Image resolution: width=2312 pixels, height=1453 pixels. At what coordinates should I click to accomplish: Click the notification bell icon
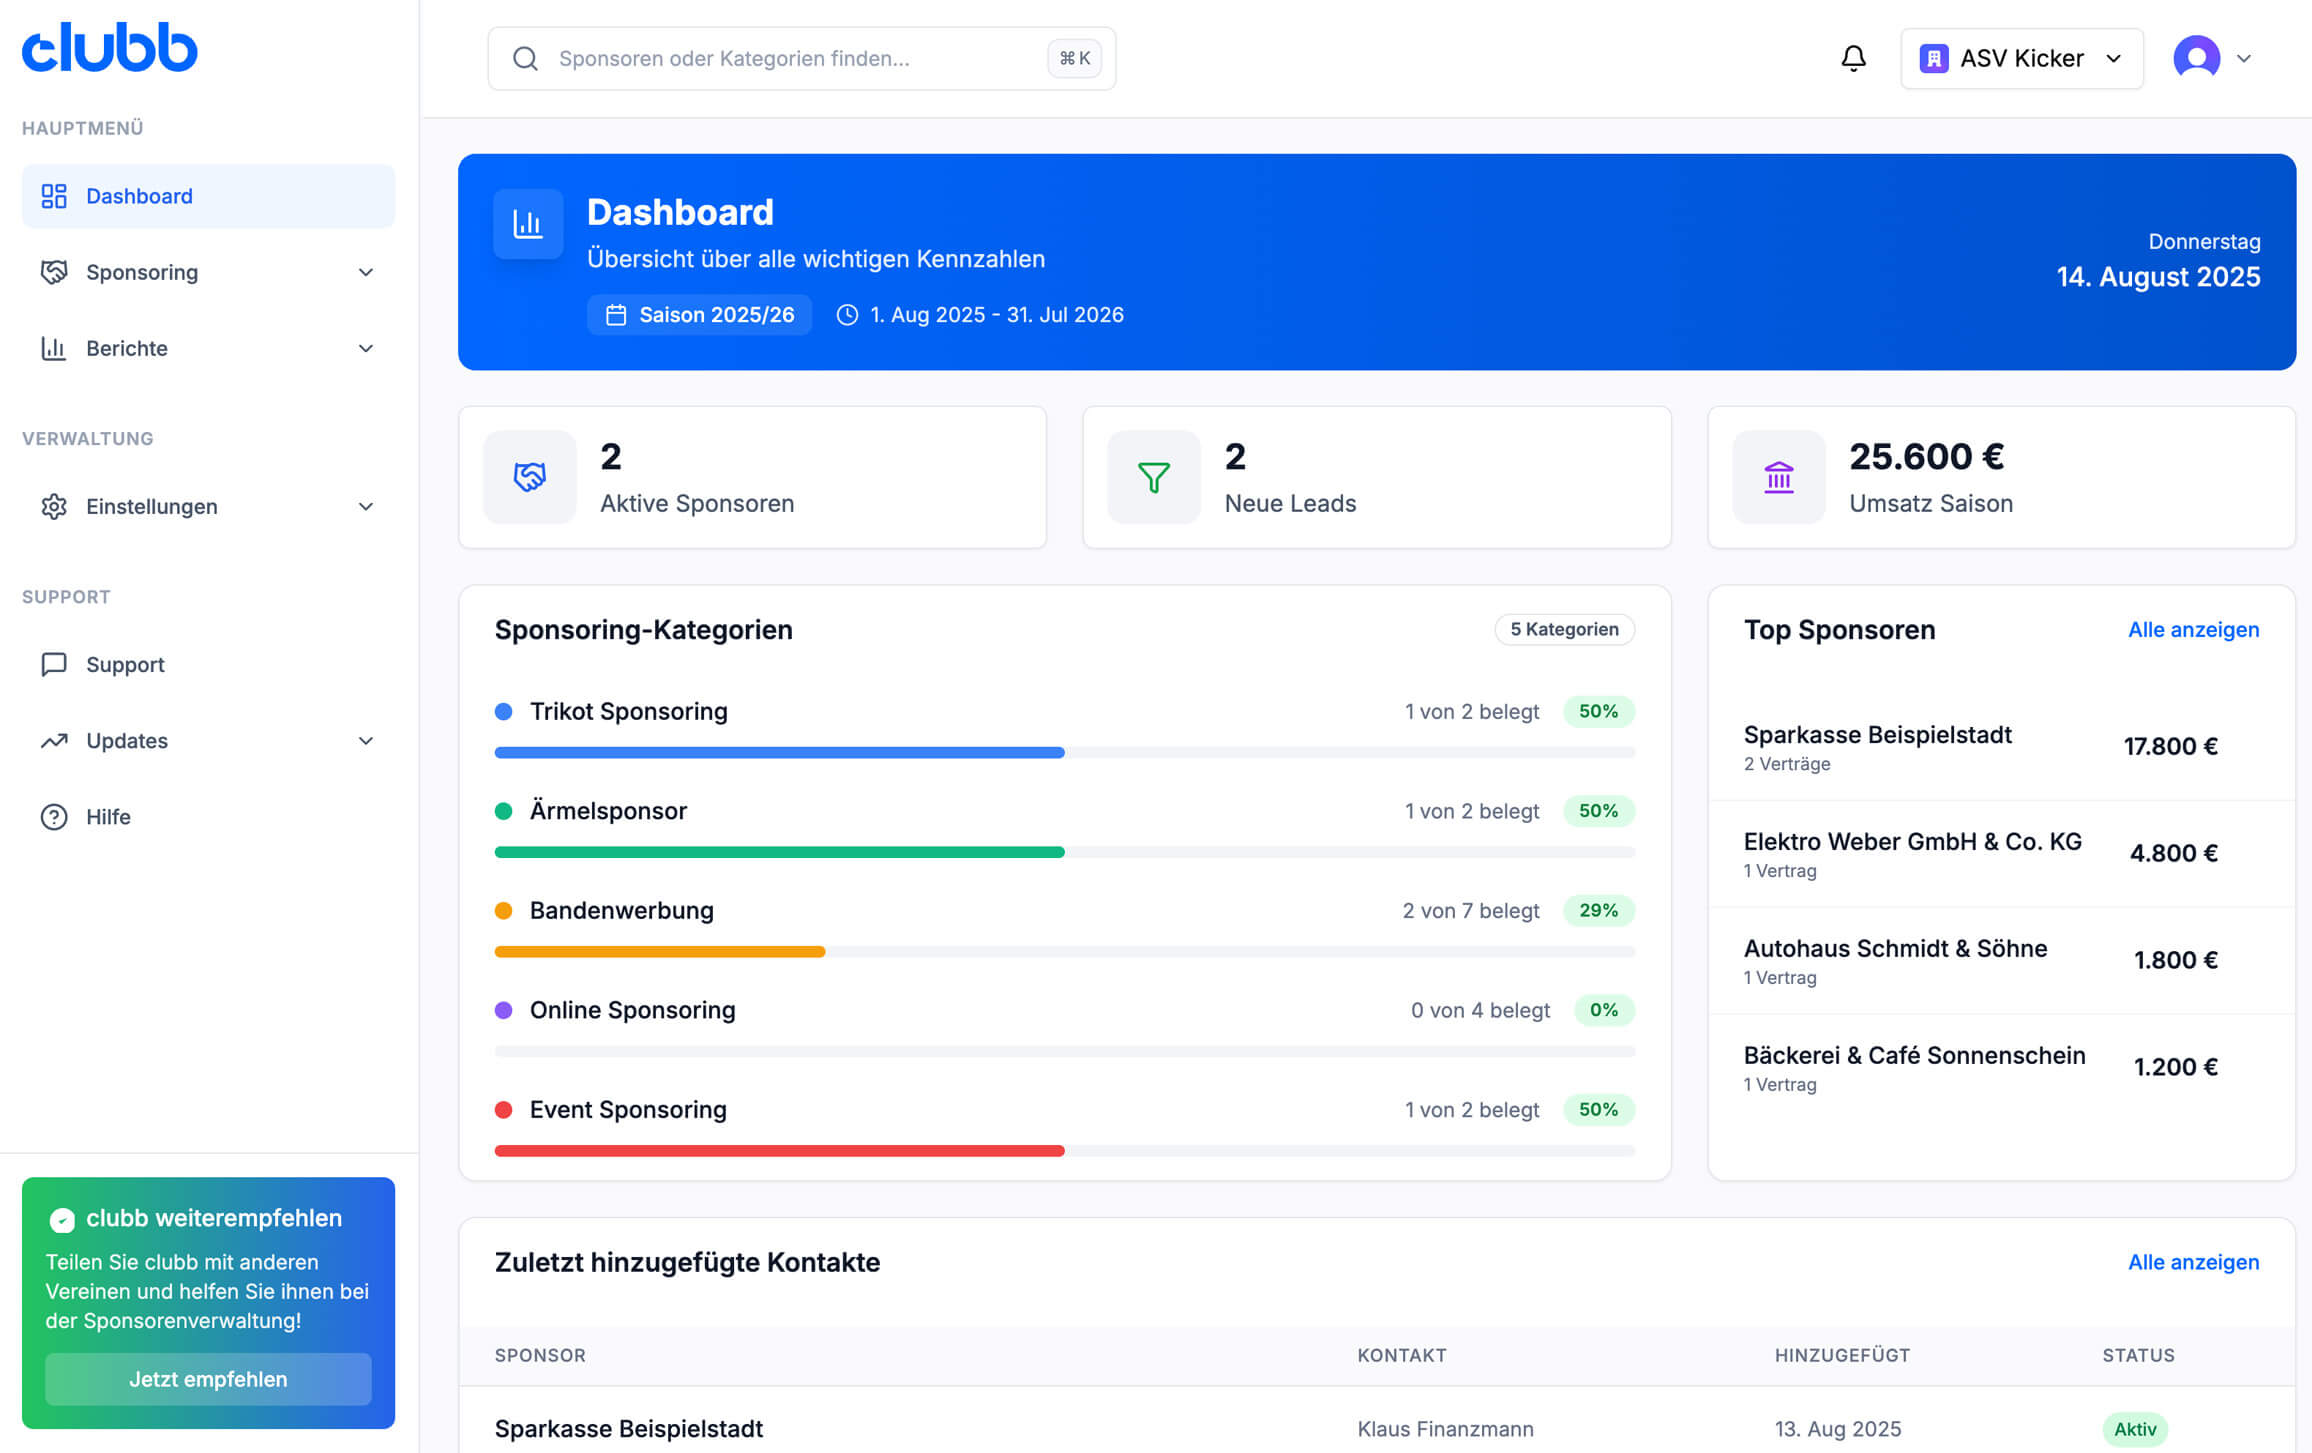(1853, 59)
